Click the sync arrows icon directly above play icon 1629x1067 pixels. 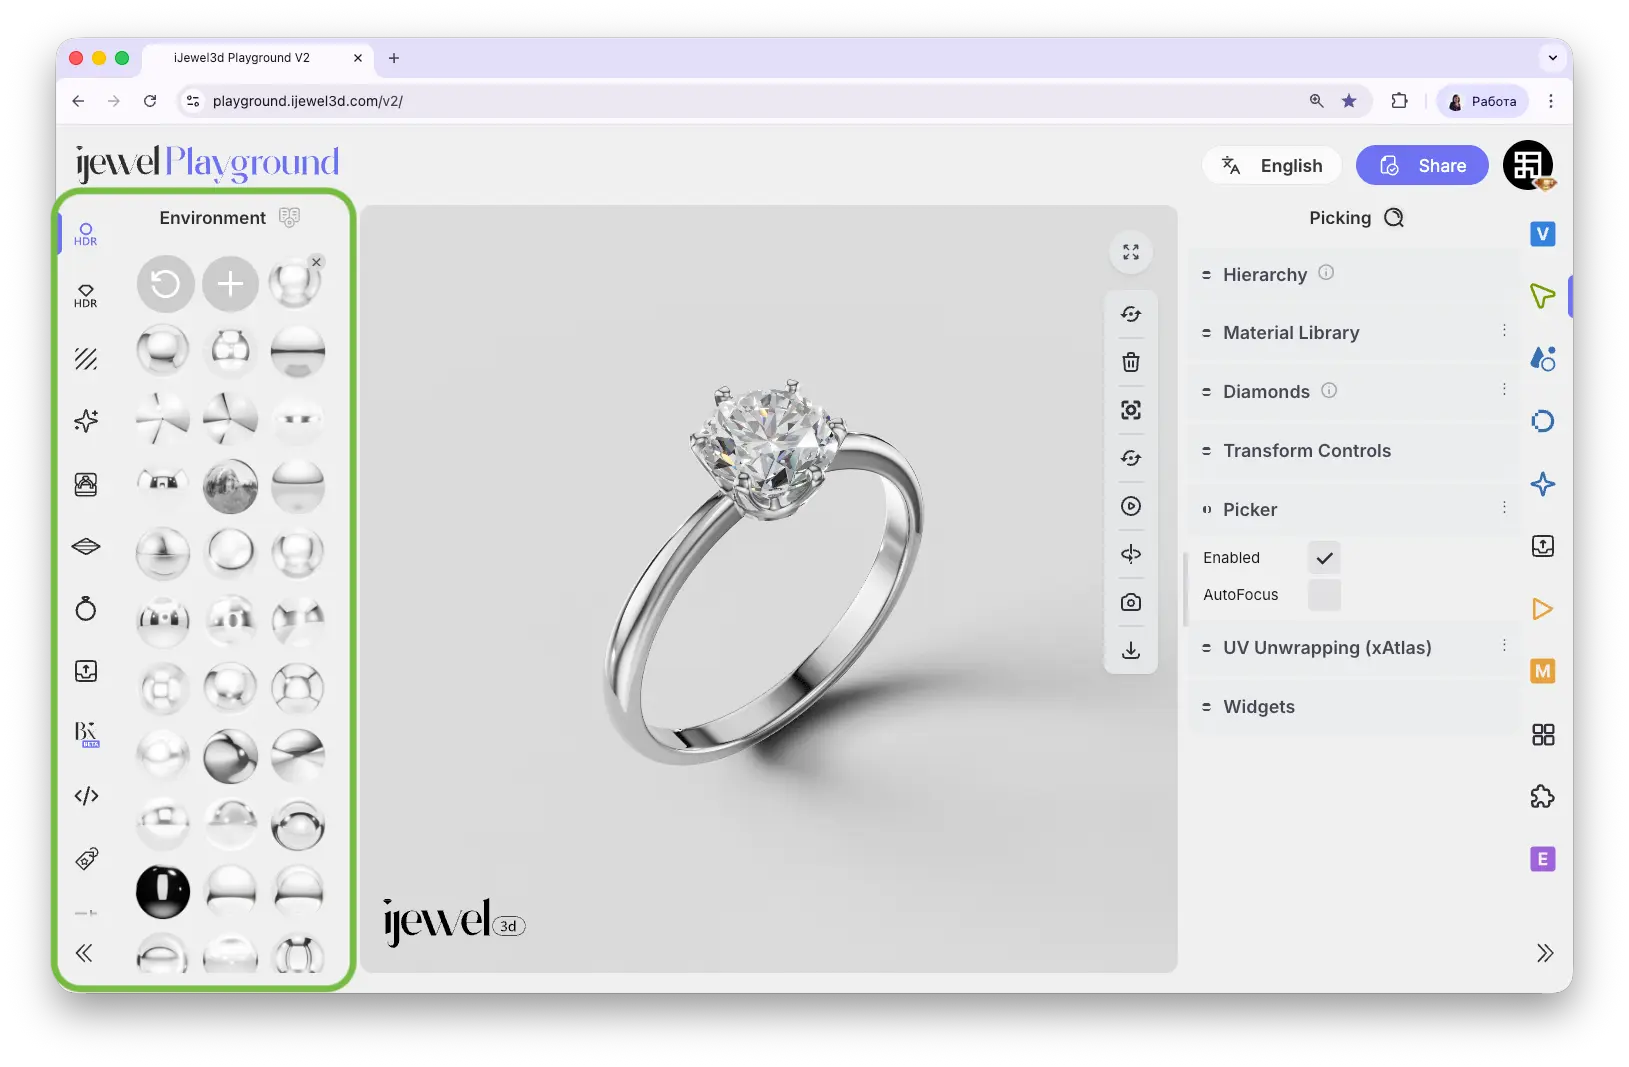click(1131, 458)
